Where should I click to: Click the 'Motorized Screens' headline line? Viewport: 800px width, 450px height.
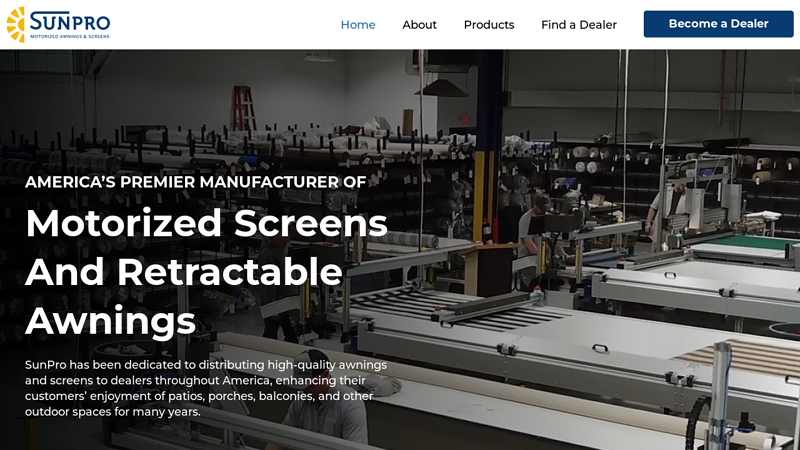click(x=206, y=223)
